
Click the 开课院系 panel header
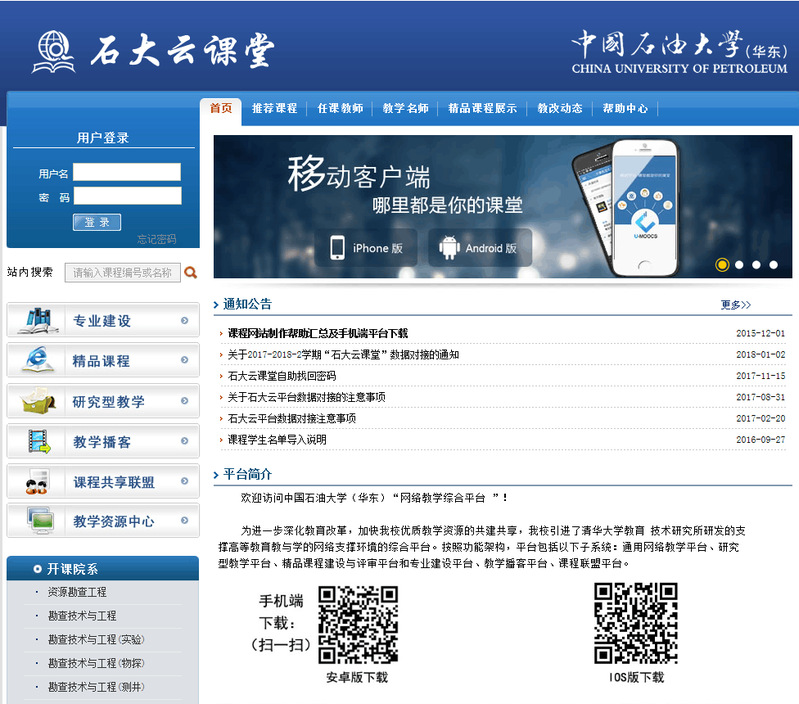[x=103, y=568]
